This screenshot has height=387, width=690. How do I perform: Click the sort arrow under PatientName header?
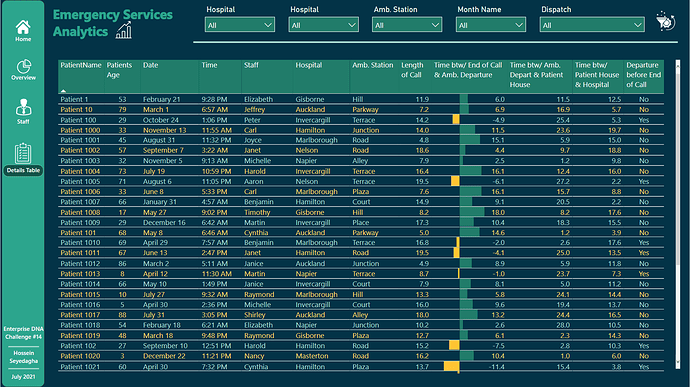(63, 91)
